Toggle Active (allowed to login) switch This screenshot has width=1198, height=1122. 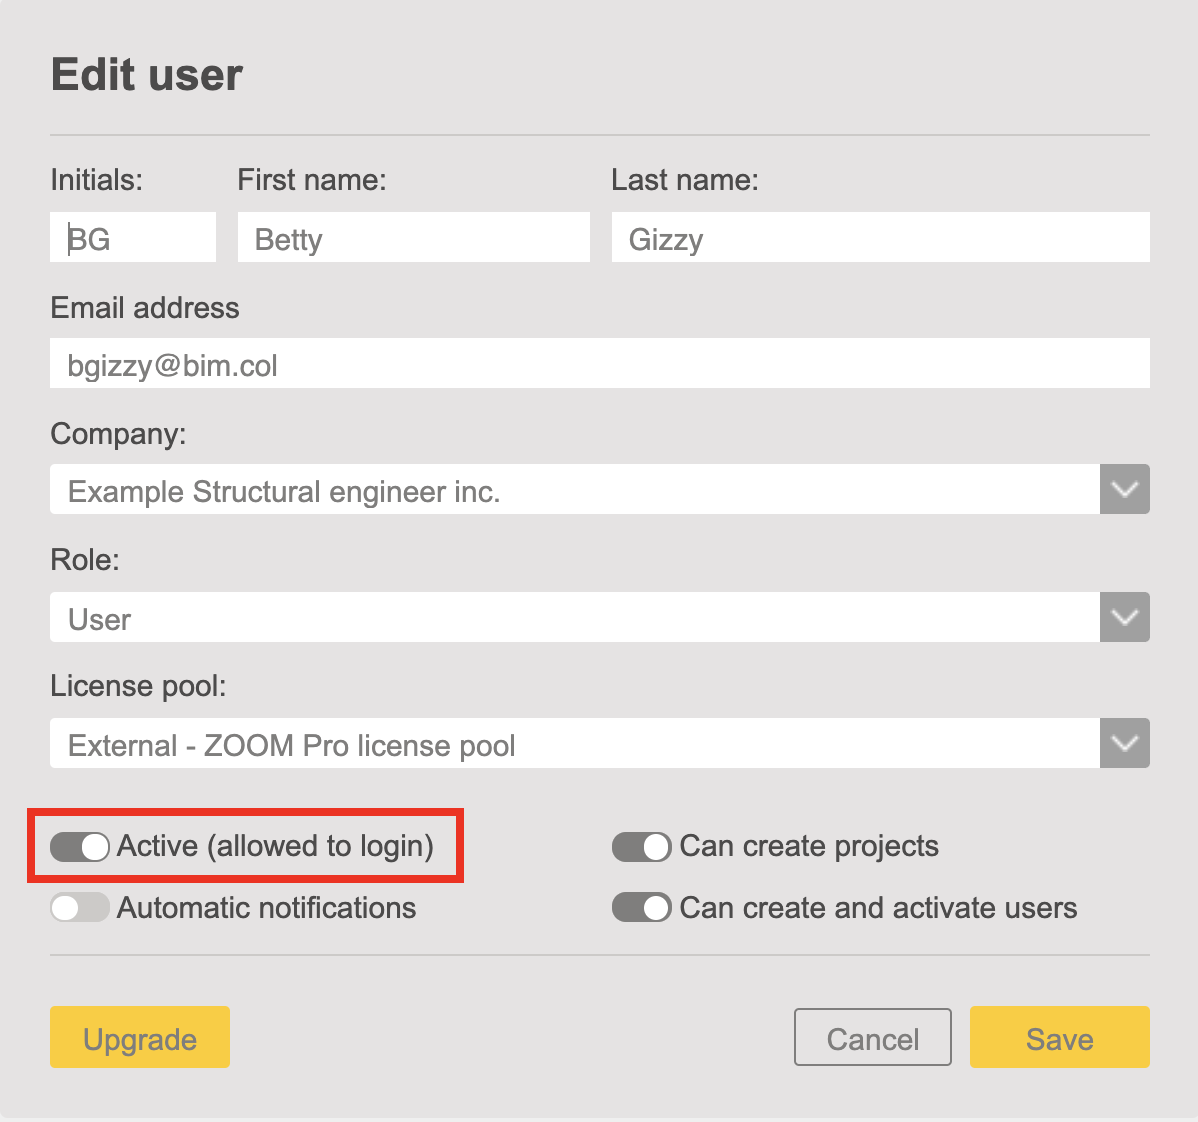click(80, 846)
